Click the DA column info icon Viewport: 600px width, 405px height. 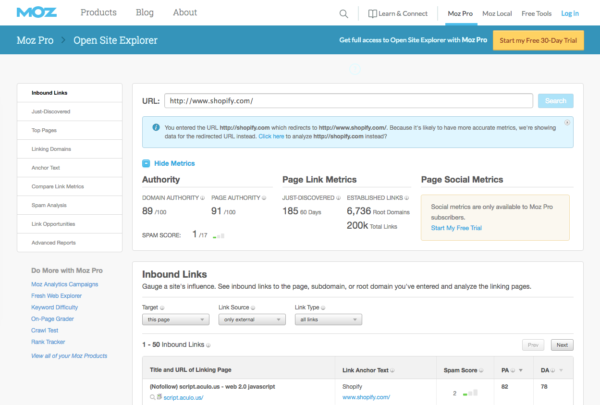pos(553,370)
